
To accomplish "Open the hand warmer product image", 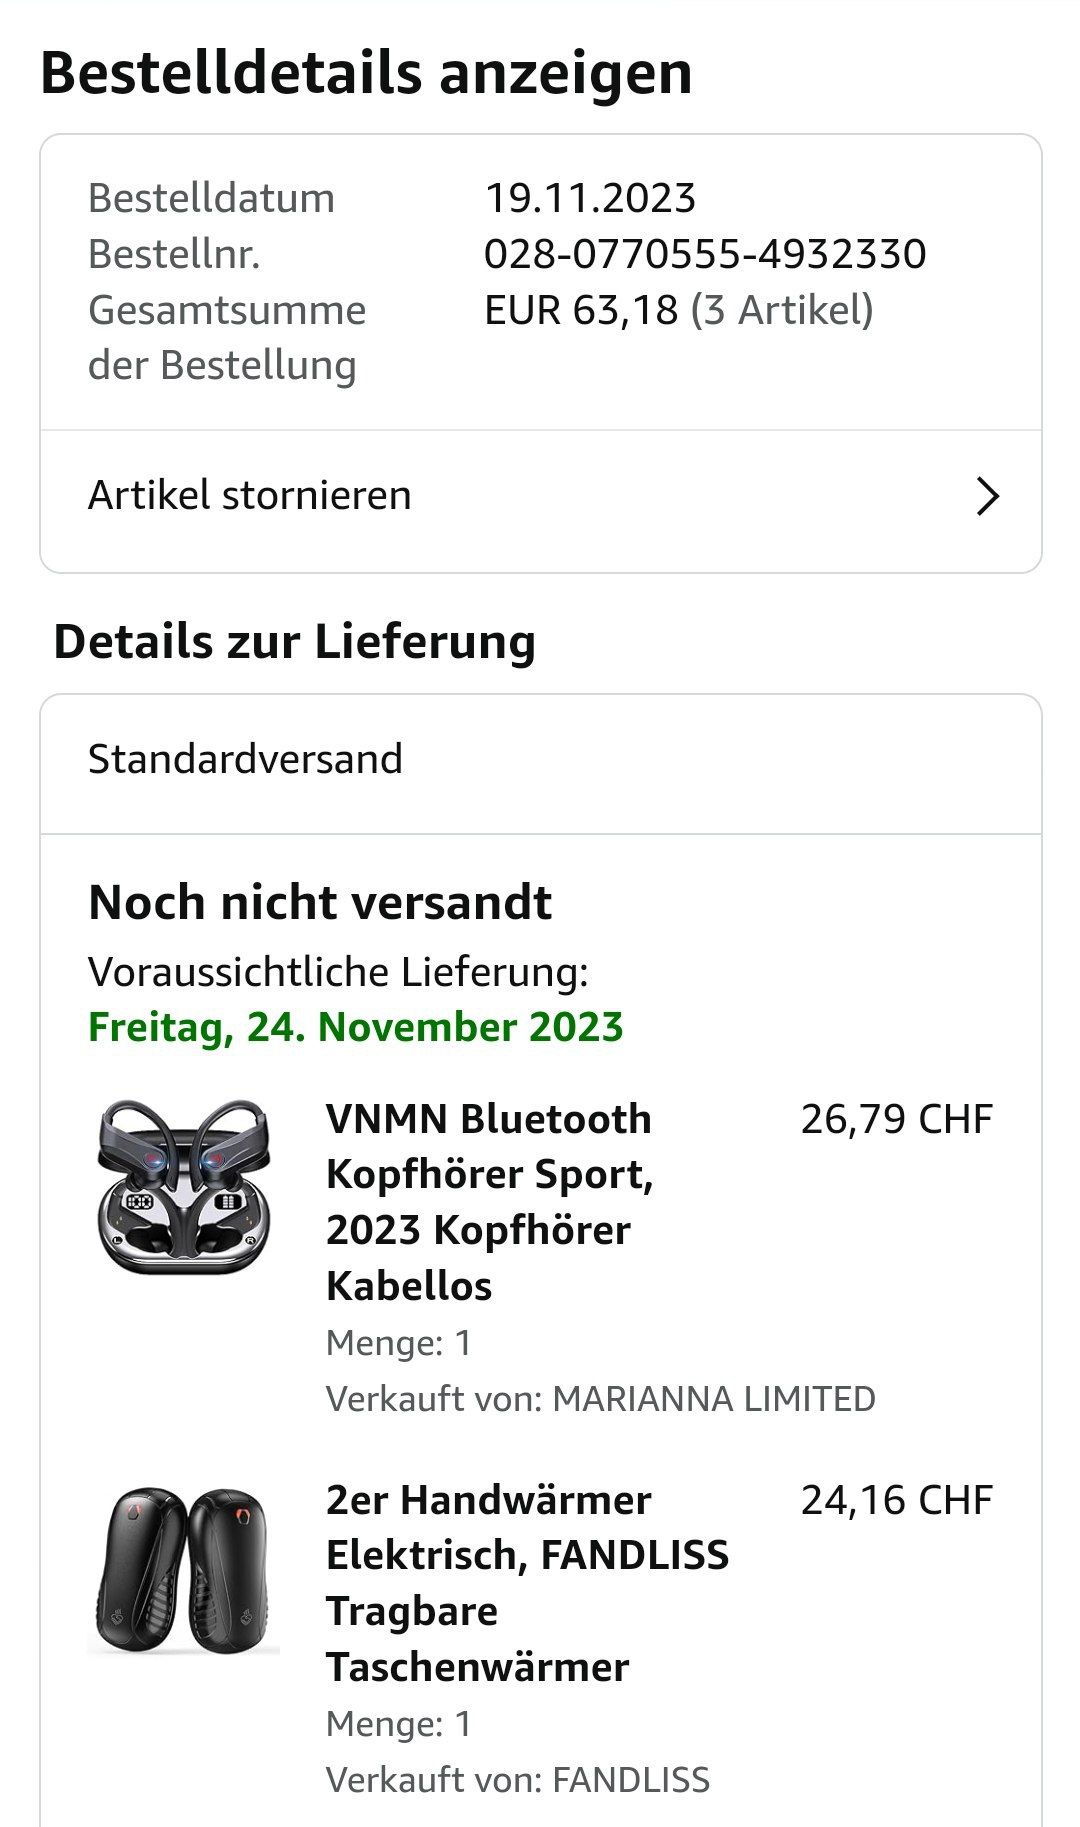I will (184, 1571).
